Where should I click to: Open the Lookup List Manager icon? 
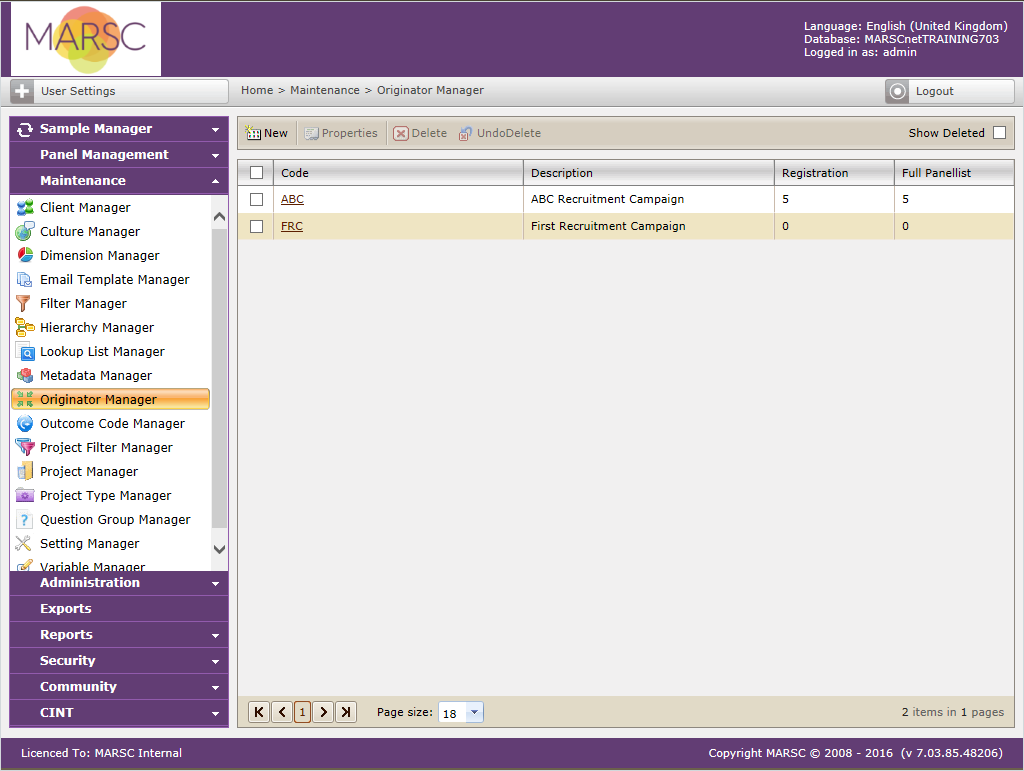[25, 351]
